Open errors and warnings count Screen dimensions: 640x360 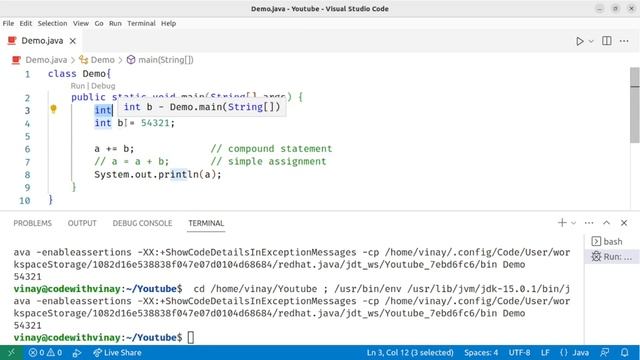(x=45, y=353)
